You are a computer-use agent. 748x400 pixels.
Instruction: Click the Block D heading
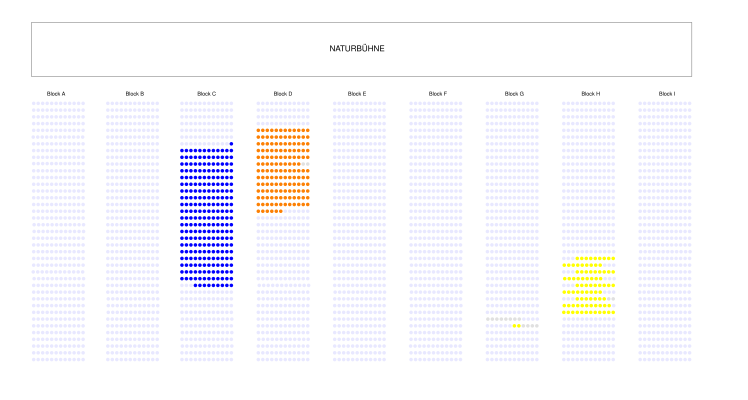[283, 94]
